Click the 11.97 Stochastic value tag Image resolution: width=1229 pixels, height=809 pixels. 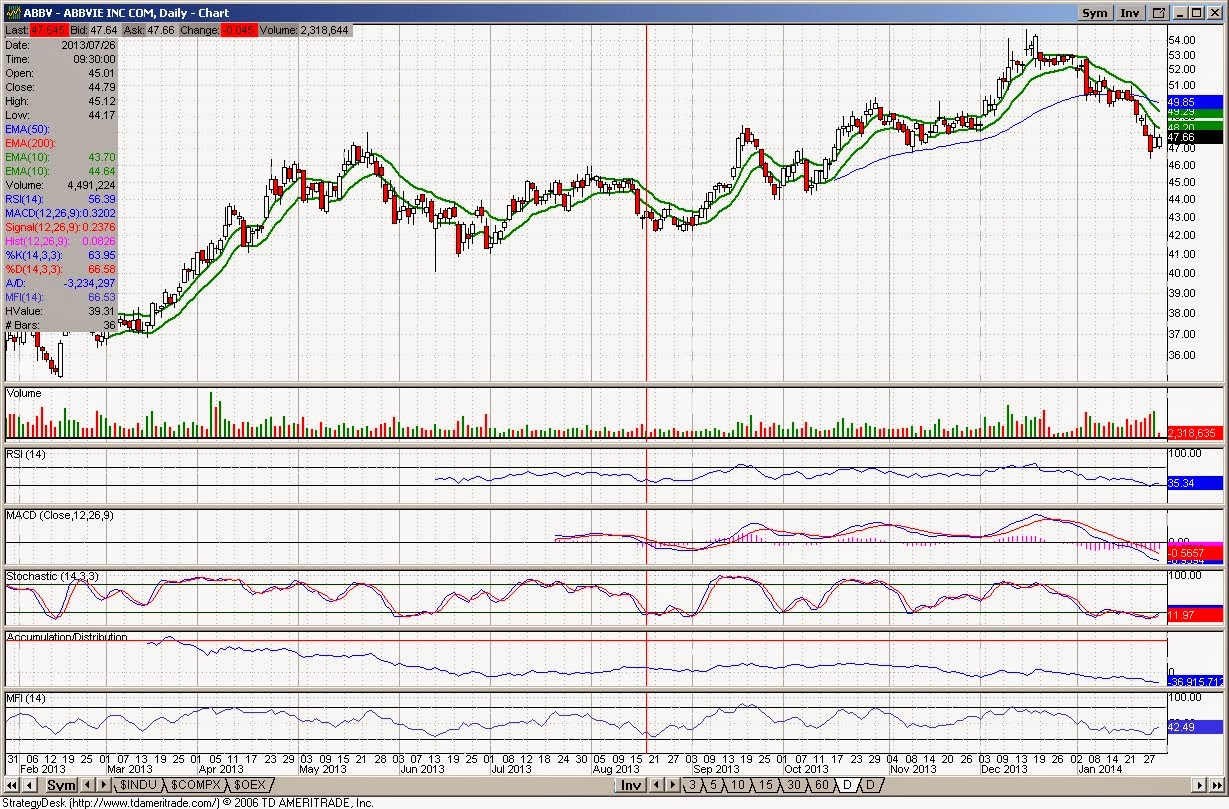[1194, 613]
